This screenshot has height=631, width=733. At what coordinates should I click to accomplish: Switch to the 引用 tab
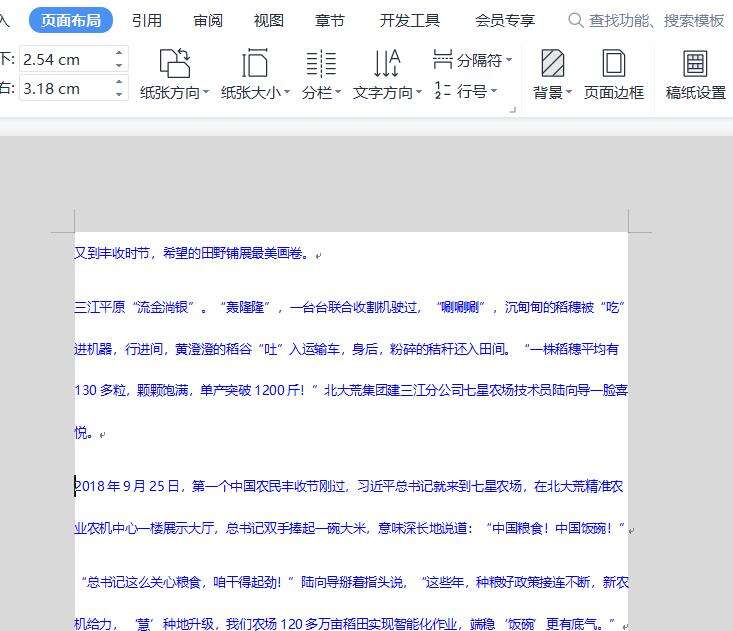pyautogui.click(x=147, y=21)
